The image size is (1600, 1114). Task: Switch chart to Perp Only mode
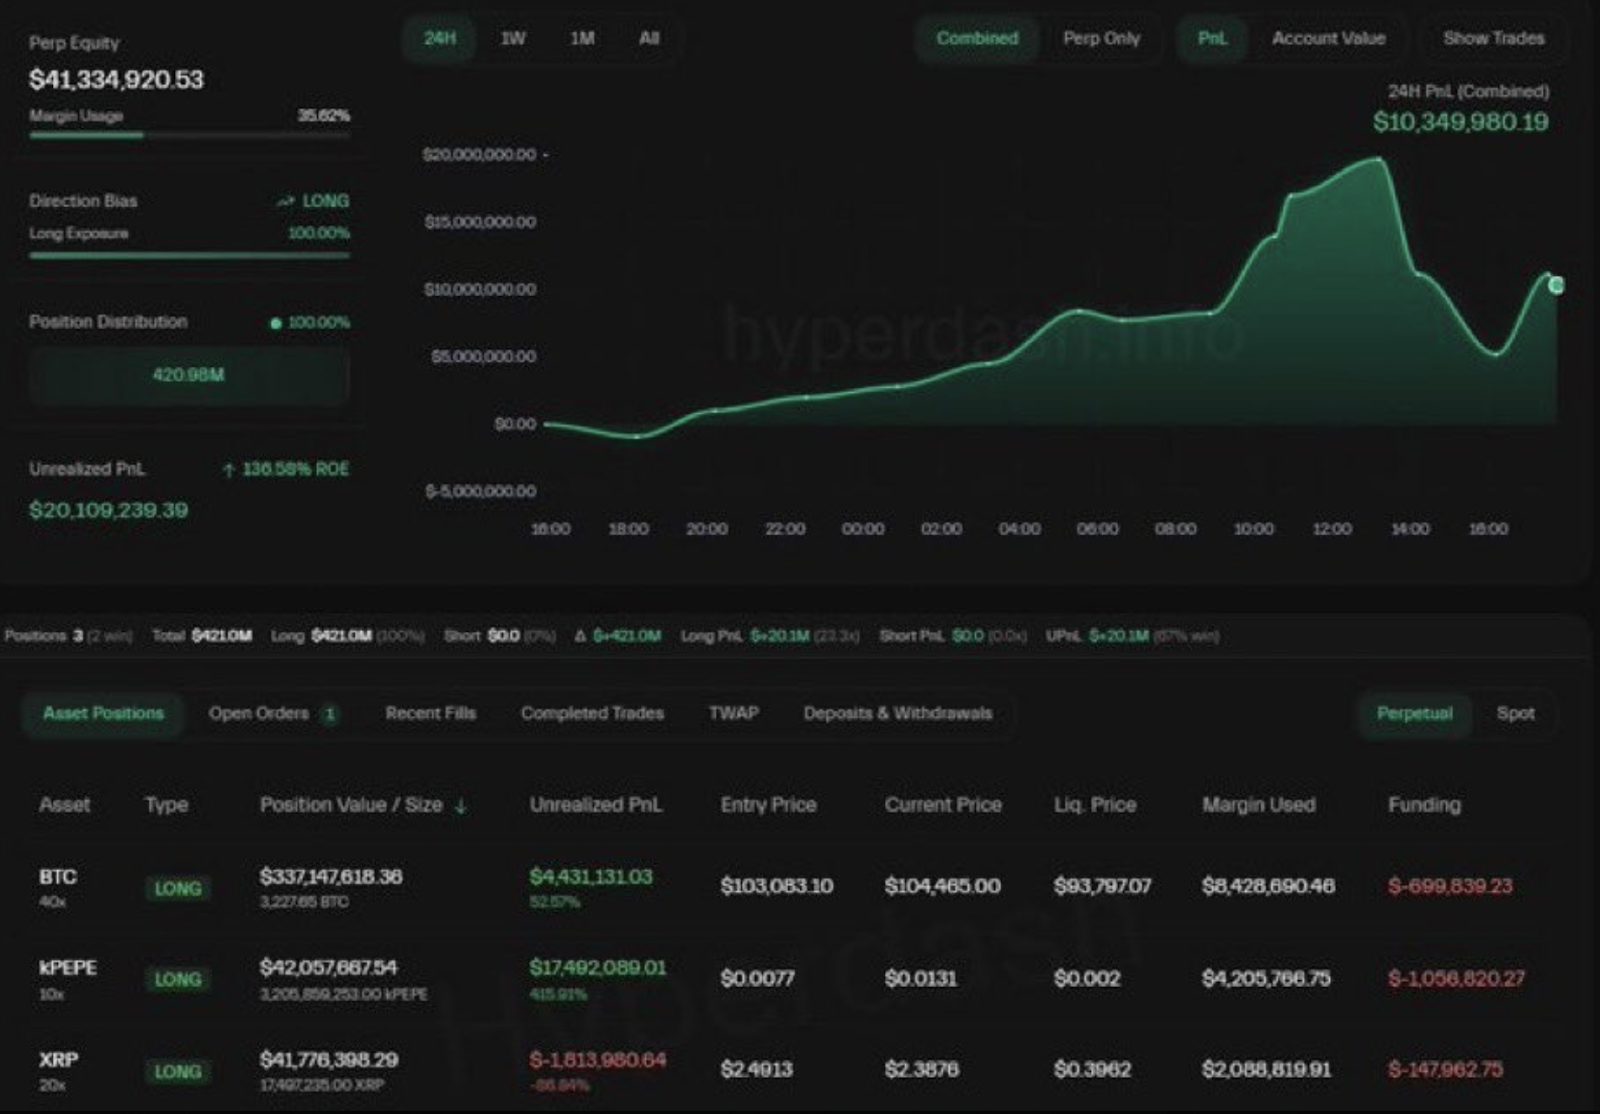(x=1101, y=39)
